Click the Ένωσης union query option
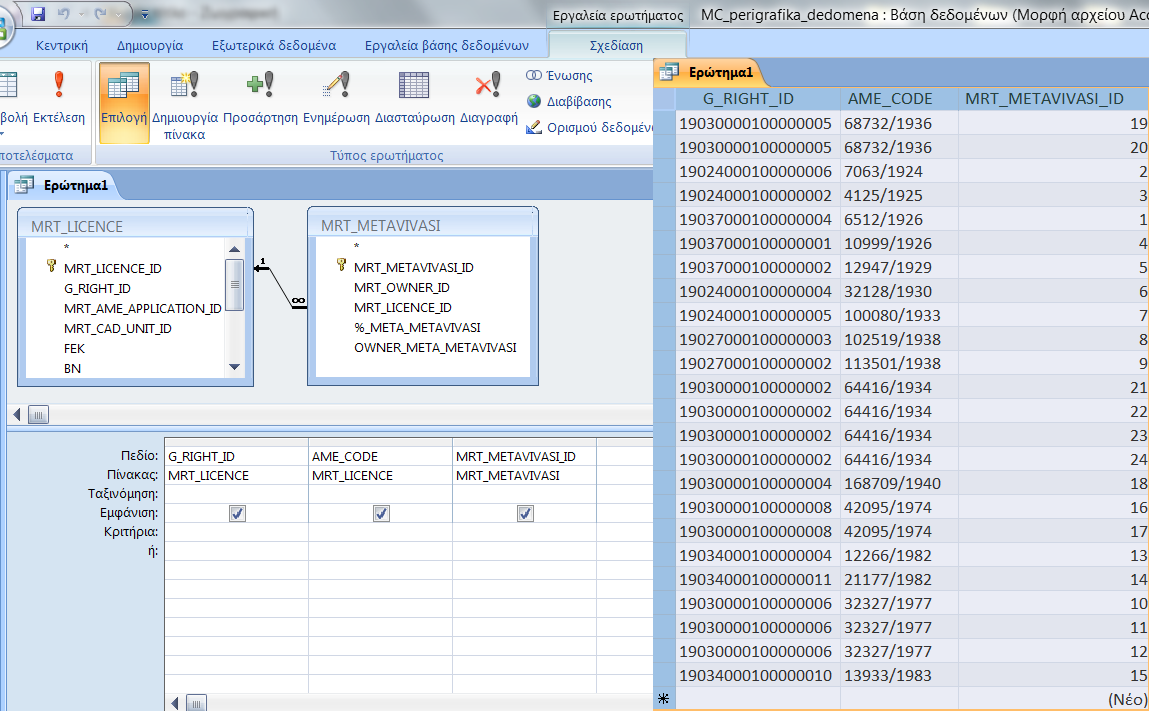Image resolution: width=1149 pixels, height=711 pixels. tap(559, 75)
